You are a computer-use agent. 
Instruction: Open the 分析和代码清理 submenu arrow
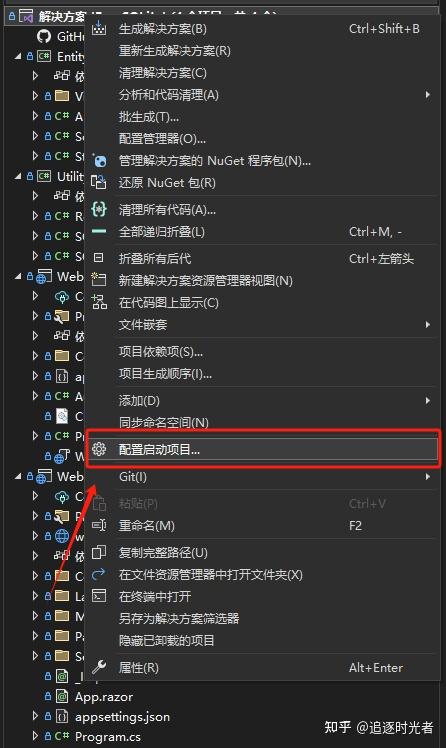(x=427, y=94)
